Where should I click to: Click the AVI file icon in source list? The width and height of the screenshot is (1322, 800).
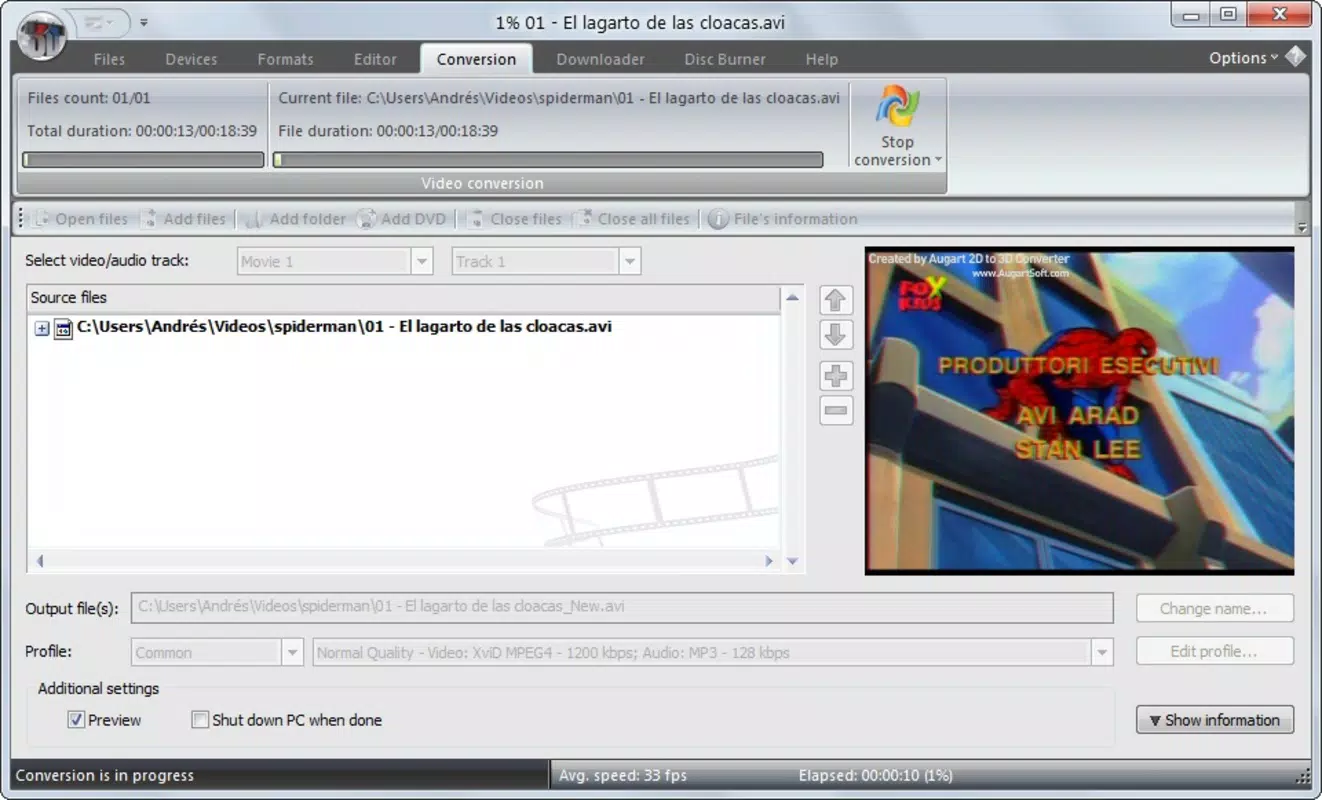[x=63, y=327]
